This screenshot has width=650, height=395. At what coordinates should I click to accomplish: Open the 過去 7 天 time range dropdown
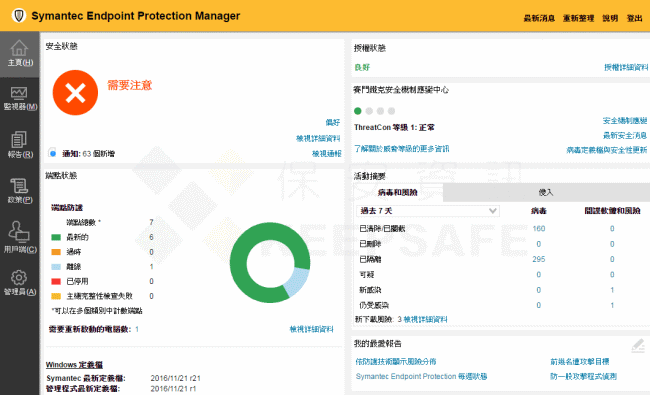(427, 211)
